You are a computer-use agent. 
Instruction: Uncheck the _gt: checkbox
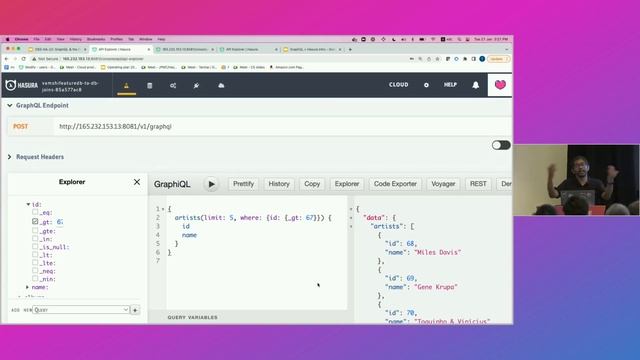pyautogui.click(x=35, y=221)
